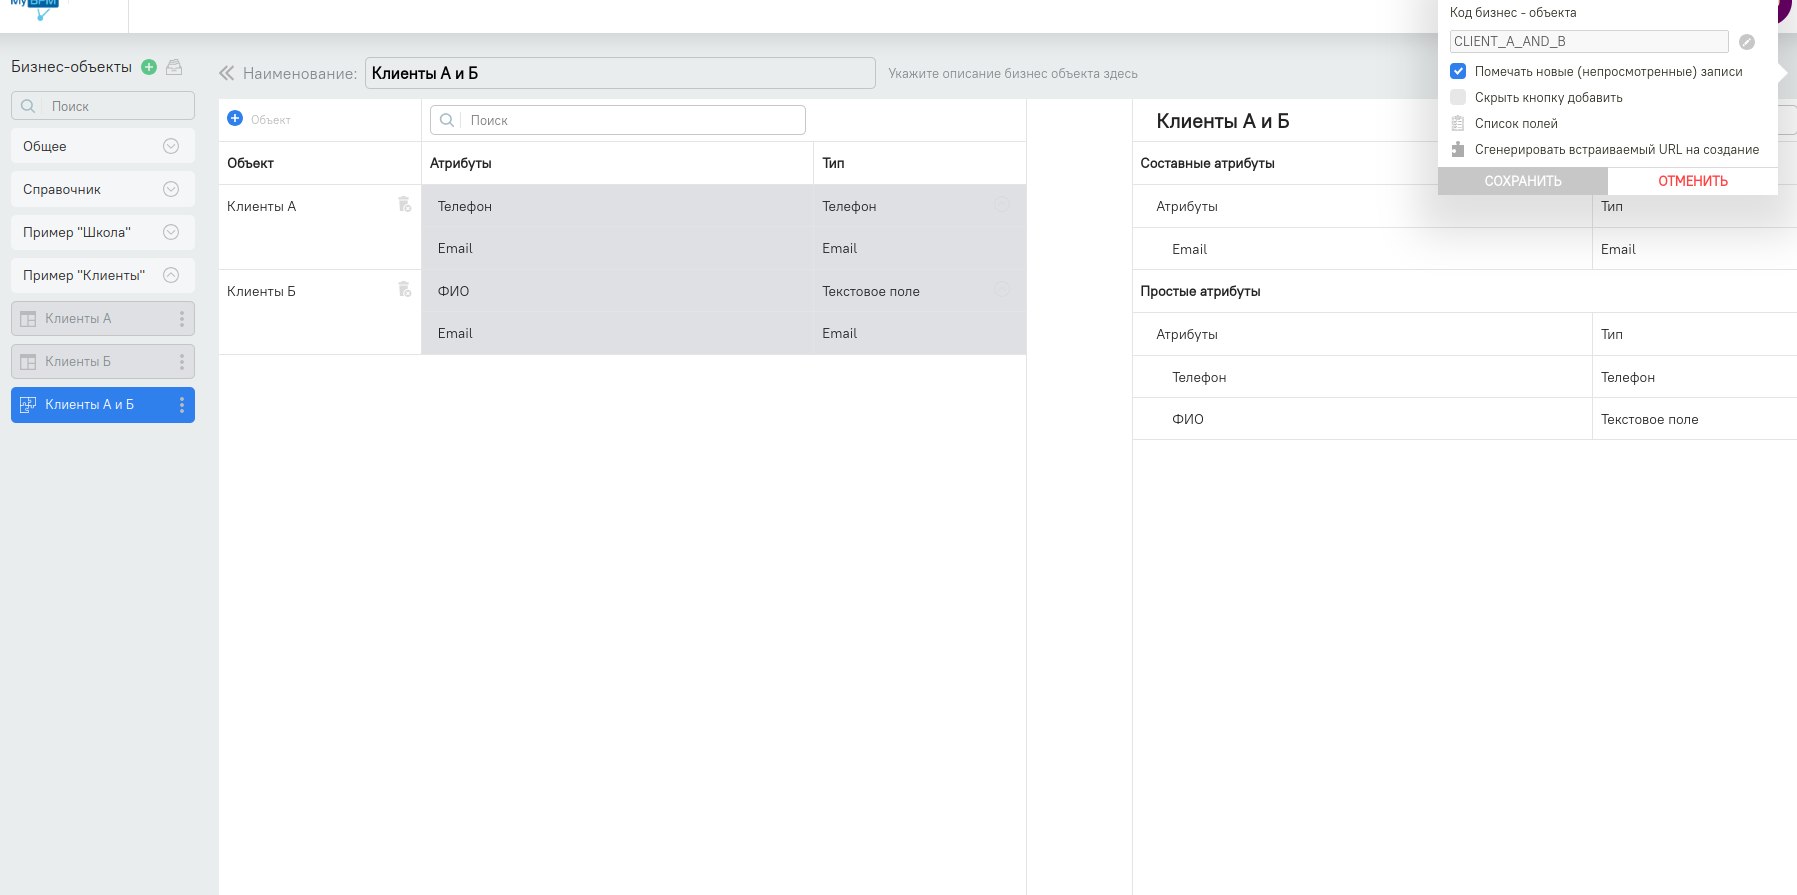1797x895 pixels.
Task: Uncheck Помечать новые (непросмотренные) записи checkbox
Action: (x=1458, y=72)
